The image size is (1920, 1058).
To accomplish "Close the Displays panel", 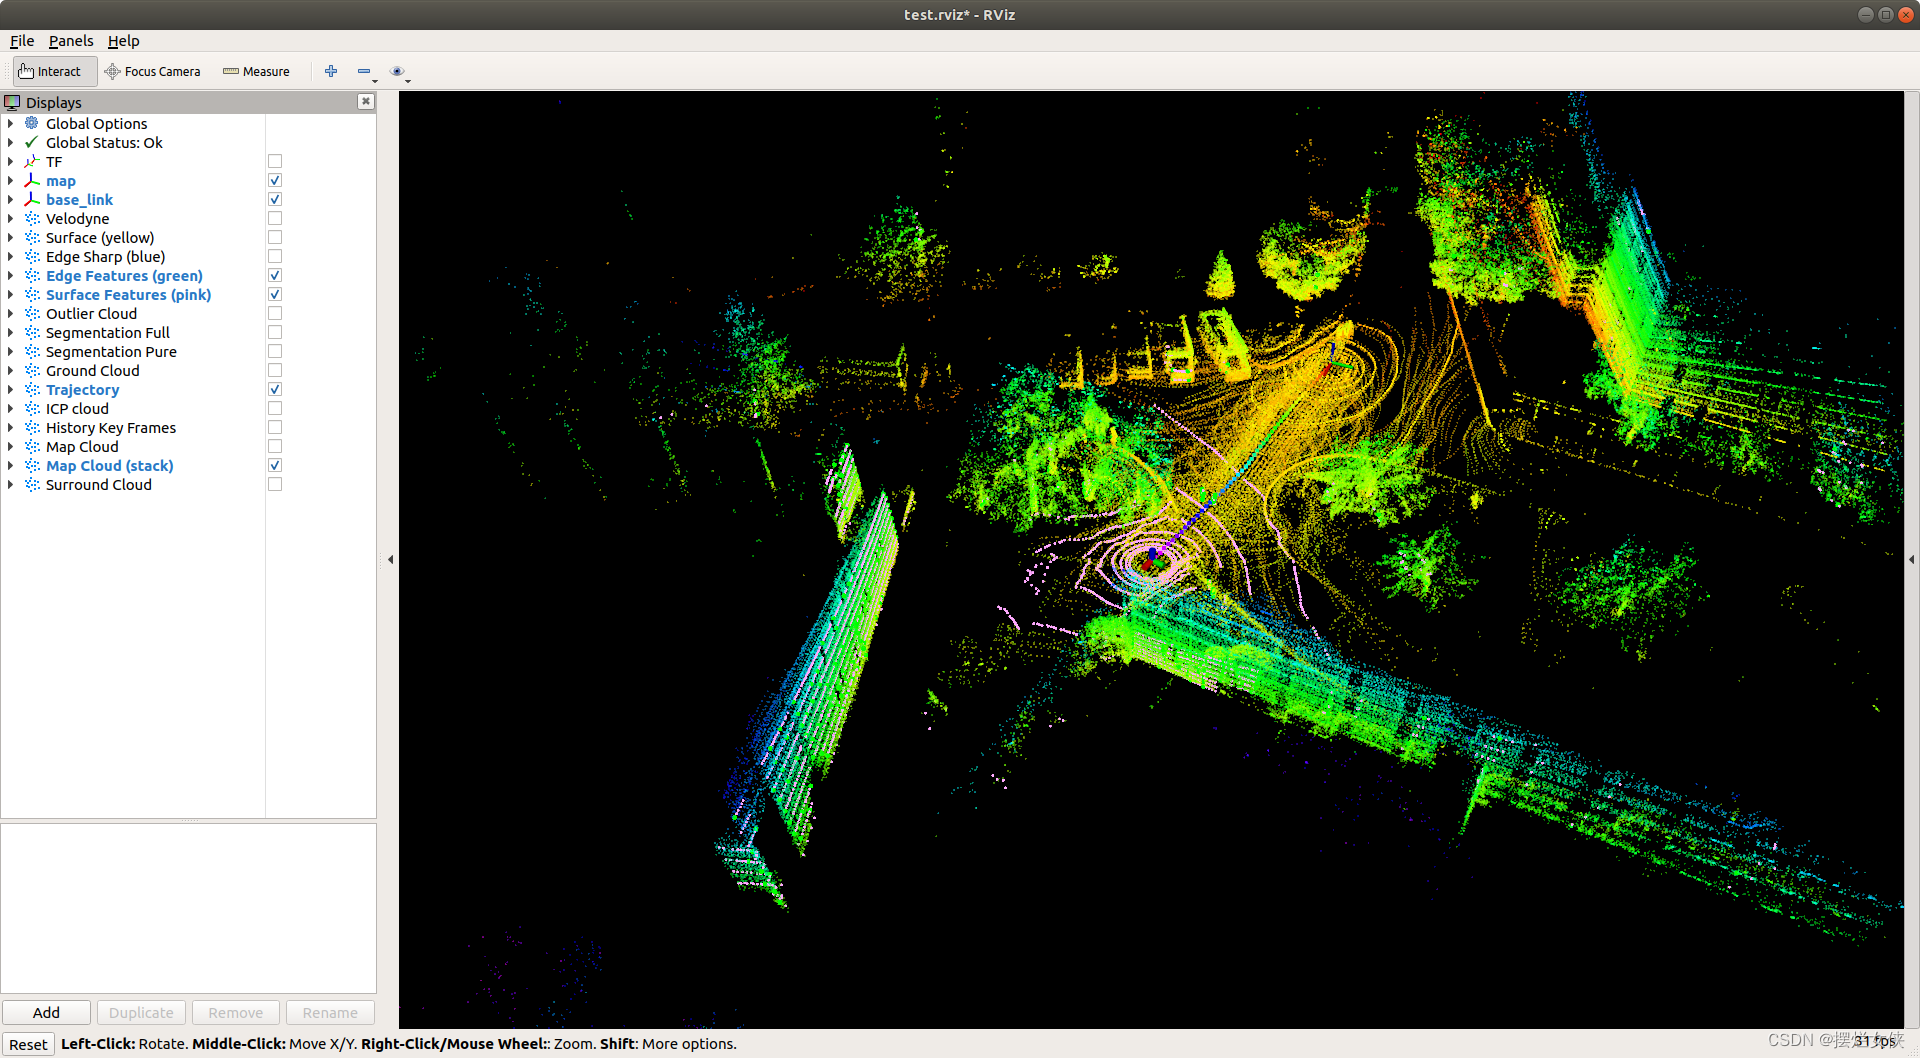I will tap(366, 101).
